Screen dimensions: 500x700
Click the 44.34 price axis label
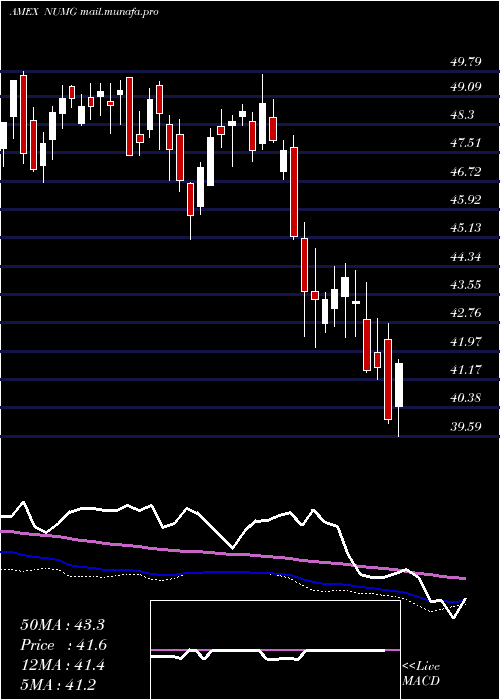pos(466,256)
